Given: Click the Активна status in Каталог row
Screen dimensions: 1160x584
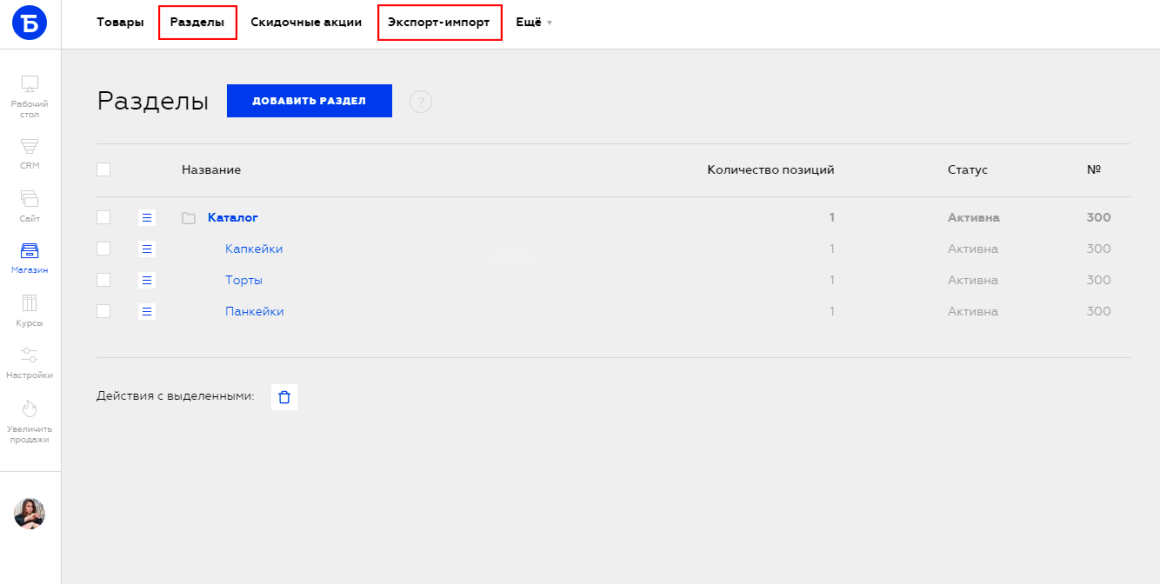Looking at the screenshot, I should 974,218.
